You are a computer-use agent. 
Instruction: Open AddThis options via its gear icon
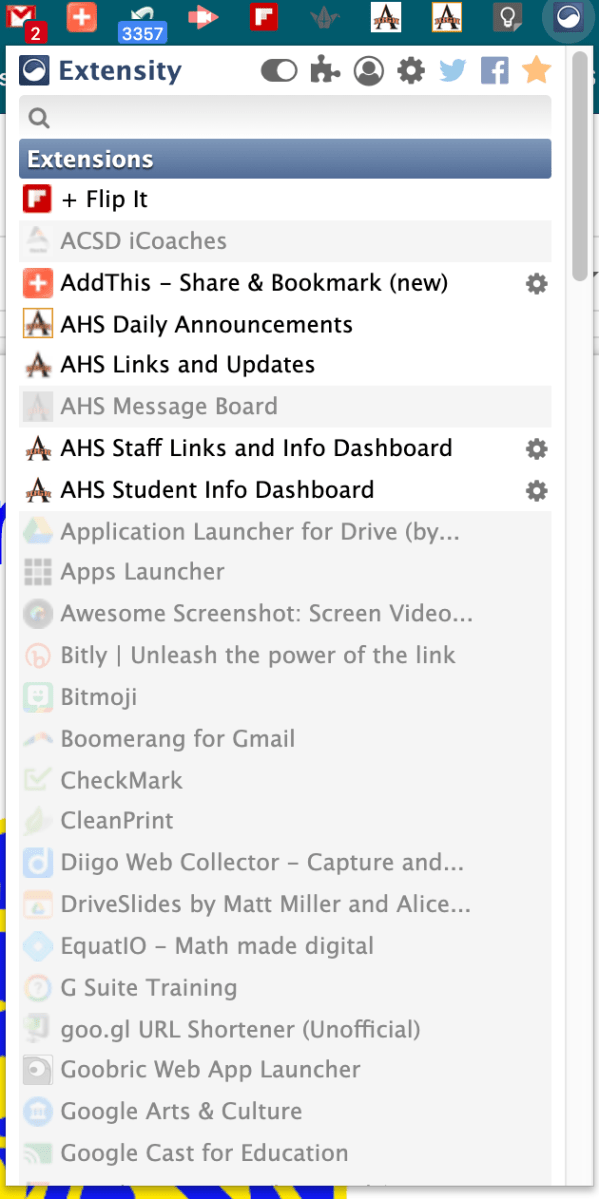536,283
